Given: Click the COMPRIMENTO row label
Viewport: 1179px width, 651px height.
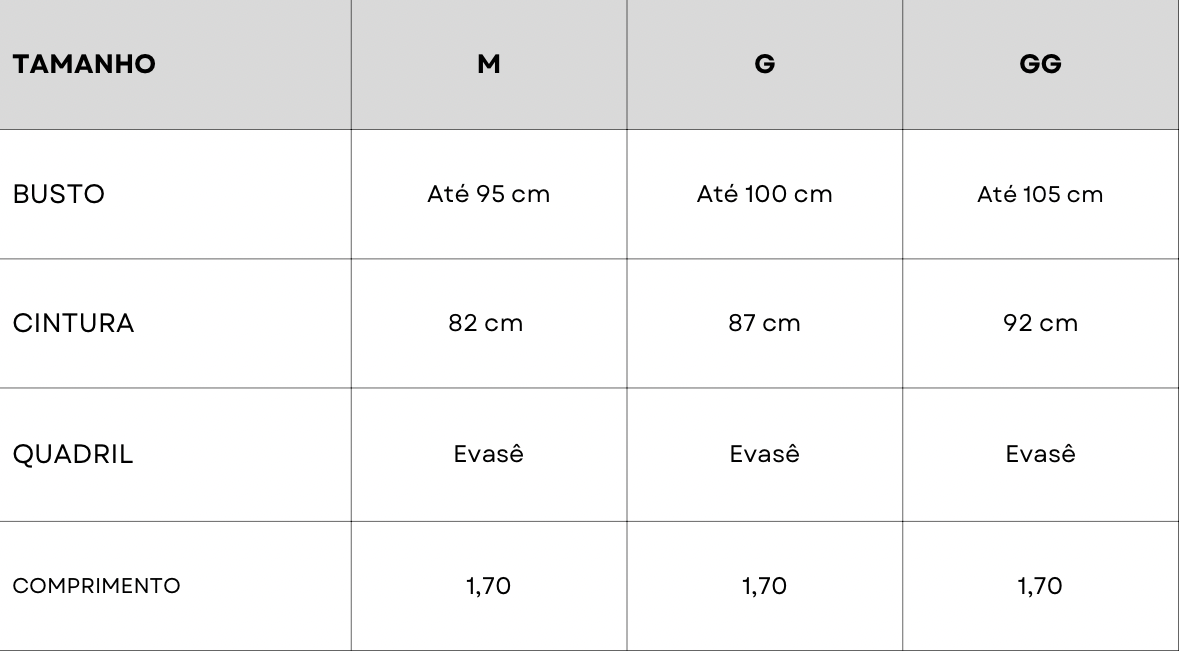Looking at the screenshot, I should tap(96, 586).
